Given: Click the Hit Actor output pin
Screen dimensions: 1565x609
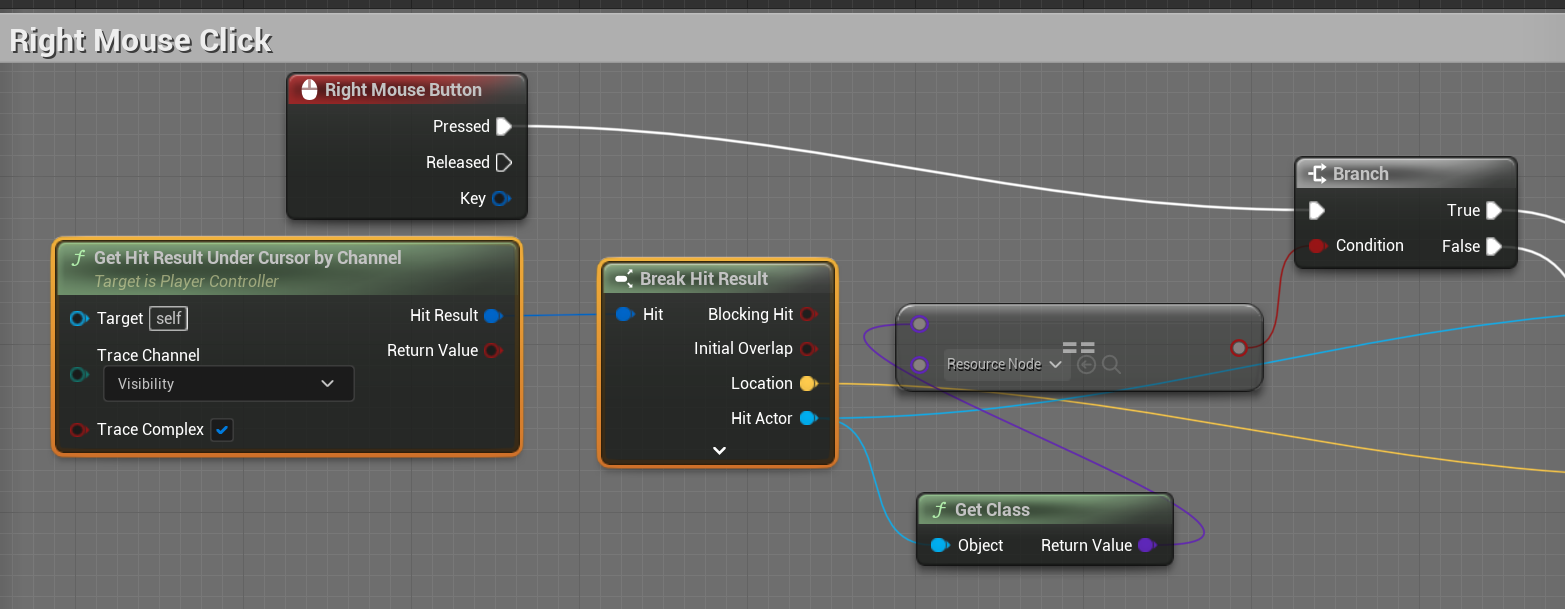Looking at the screenshot, I should pos(808,418).
